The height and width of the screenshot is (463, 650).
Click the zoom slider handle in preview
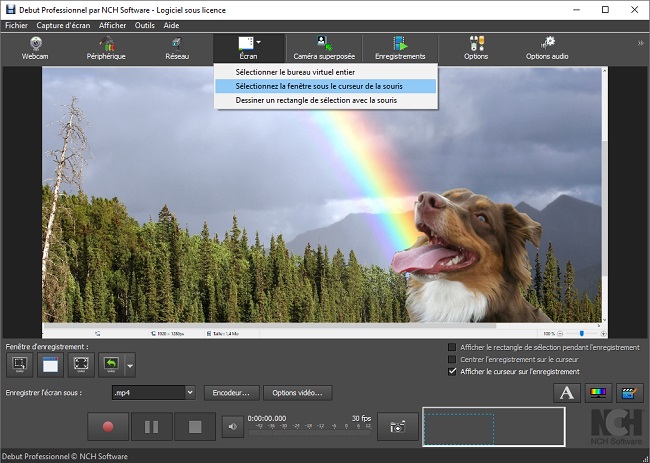[582, 333]
